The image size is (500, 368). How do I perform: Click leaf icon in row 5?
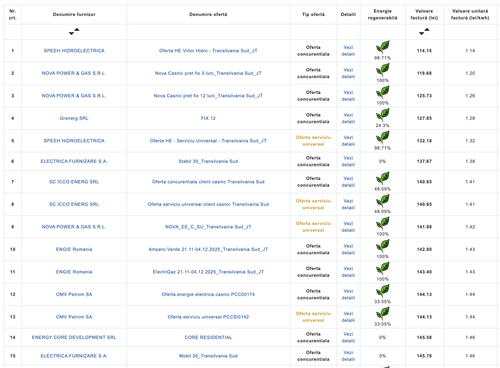(382, 137)
